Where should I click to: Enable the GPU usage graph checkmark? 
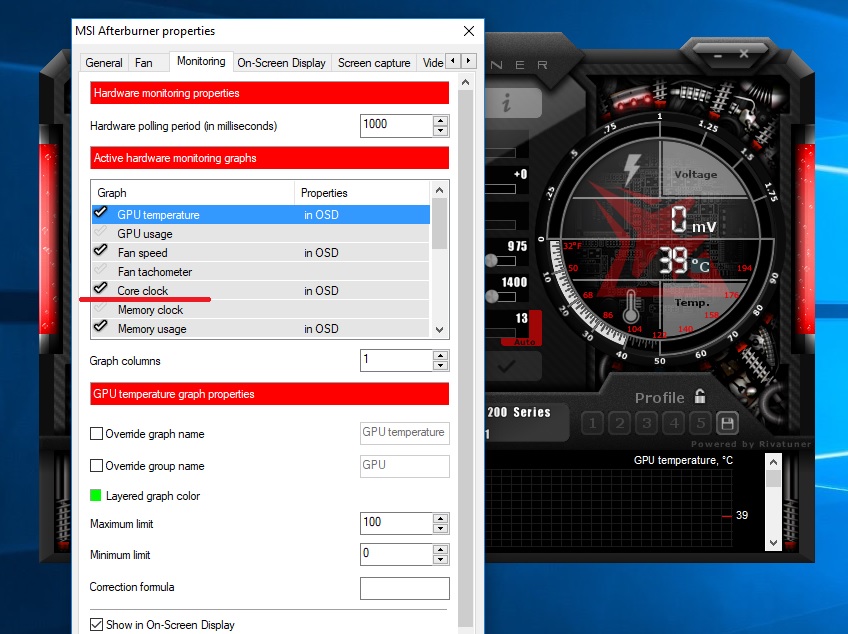101,232
